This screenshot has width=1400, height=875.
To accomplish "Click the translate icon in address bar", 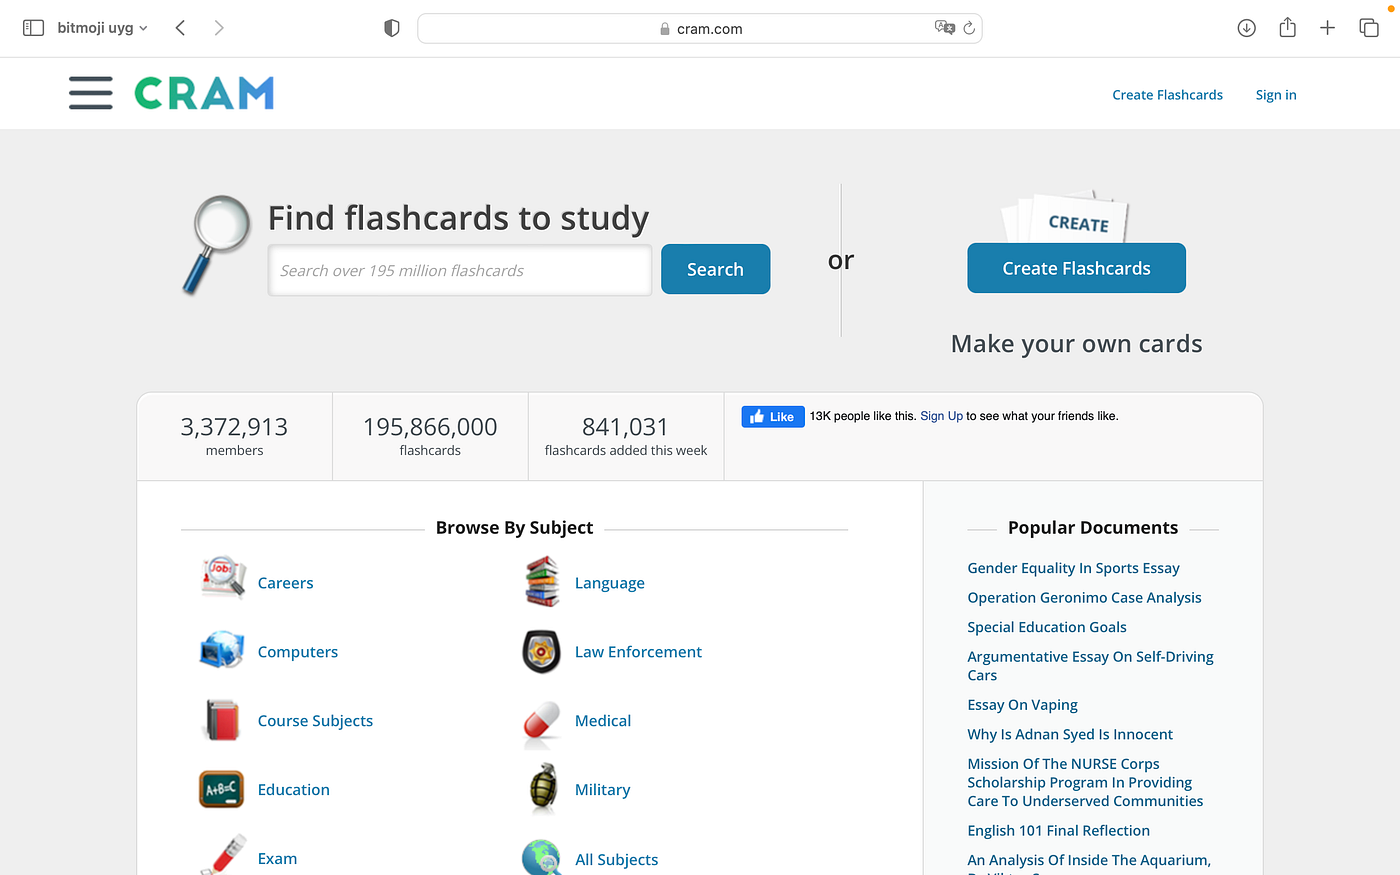I will coord(944,28).
